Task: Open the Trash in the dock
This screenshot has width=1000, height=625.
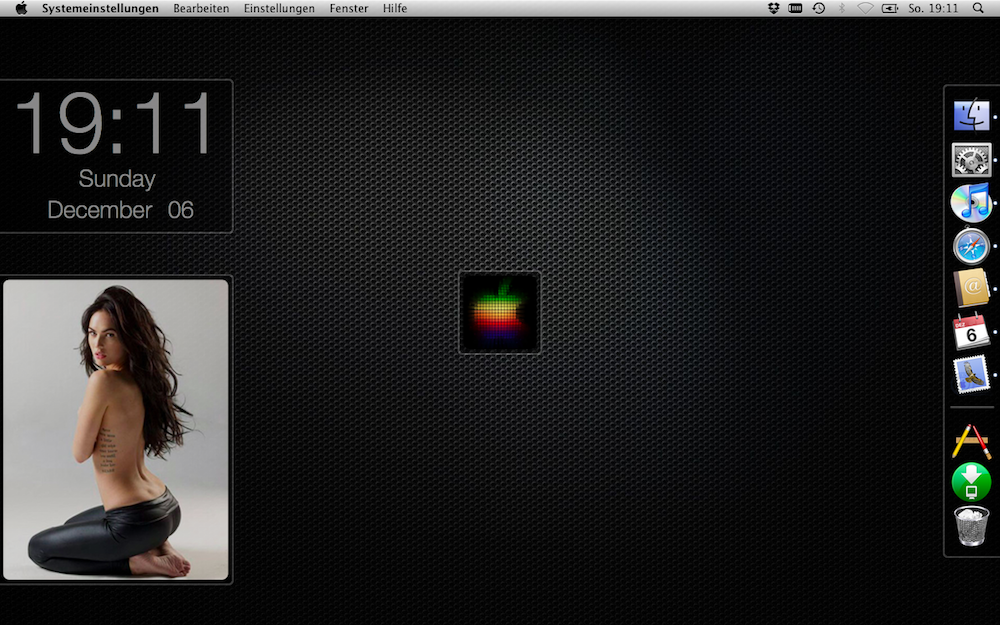Action: pos(971,526)
